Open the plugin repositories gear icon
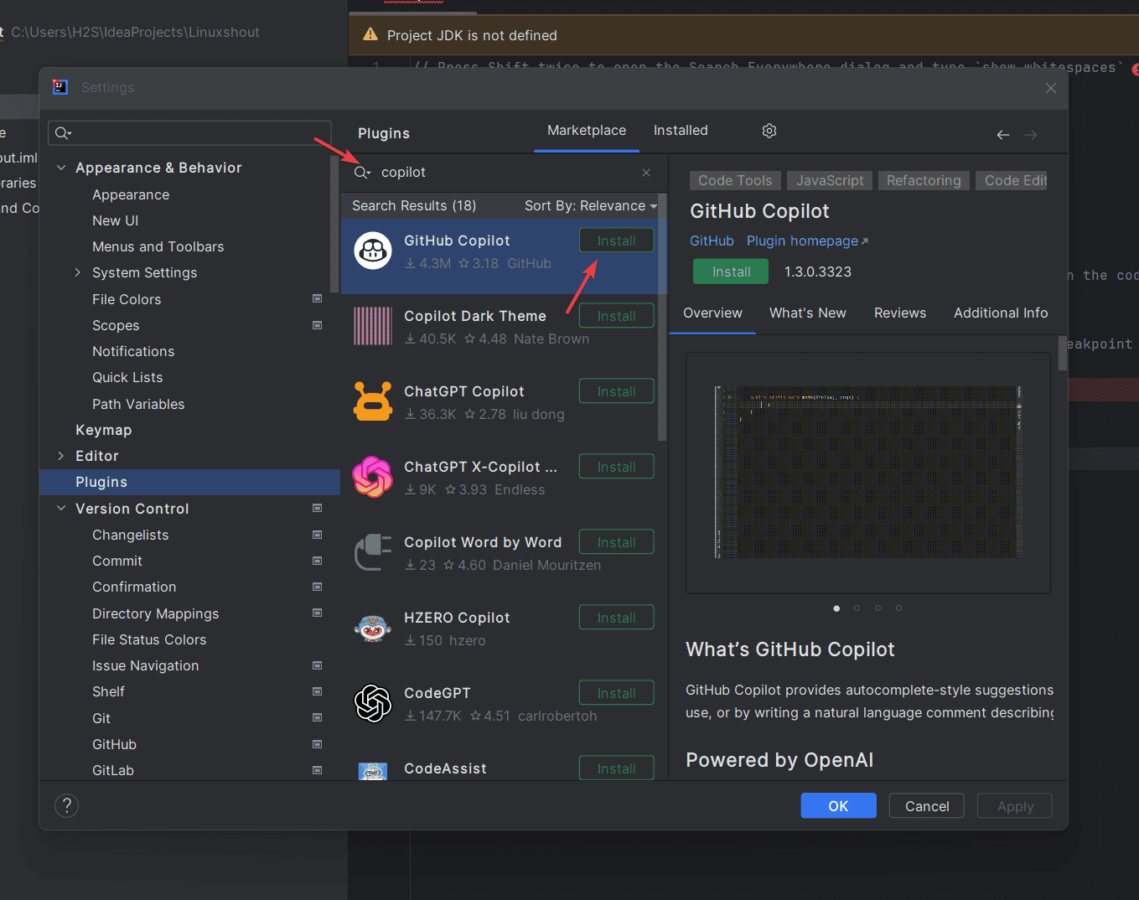 point(768,130)
